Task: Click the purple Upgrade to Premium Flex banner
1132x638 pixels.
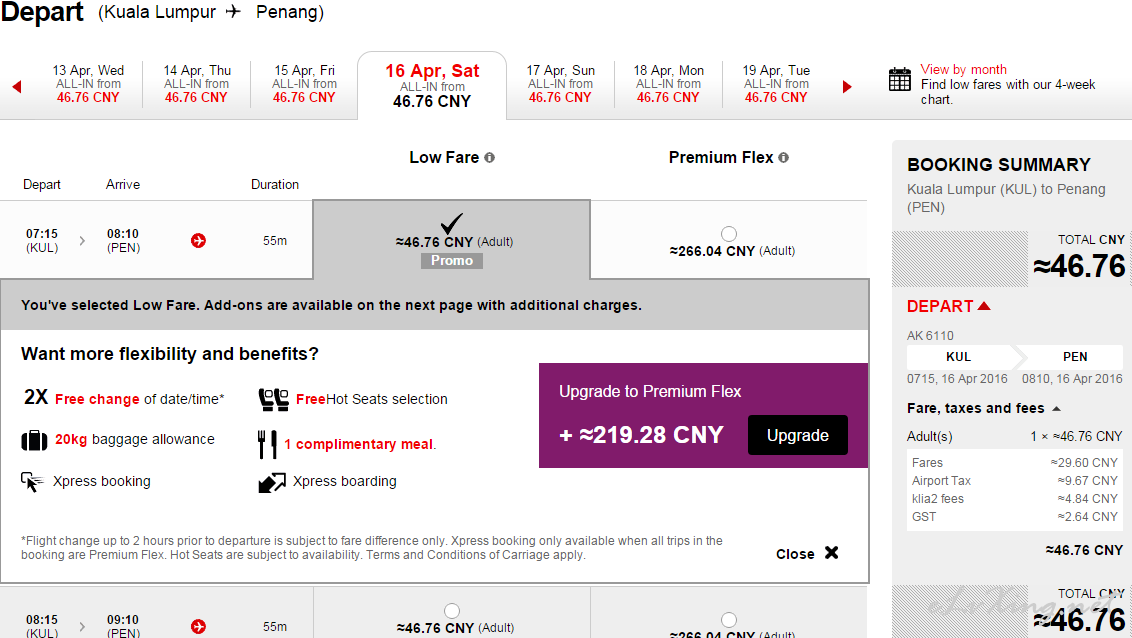Action: pyautogui.click(x=703, y=415)
